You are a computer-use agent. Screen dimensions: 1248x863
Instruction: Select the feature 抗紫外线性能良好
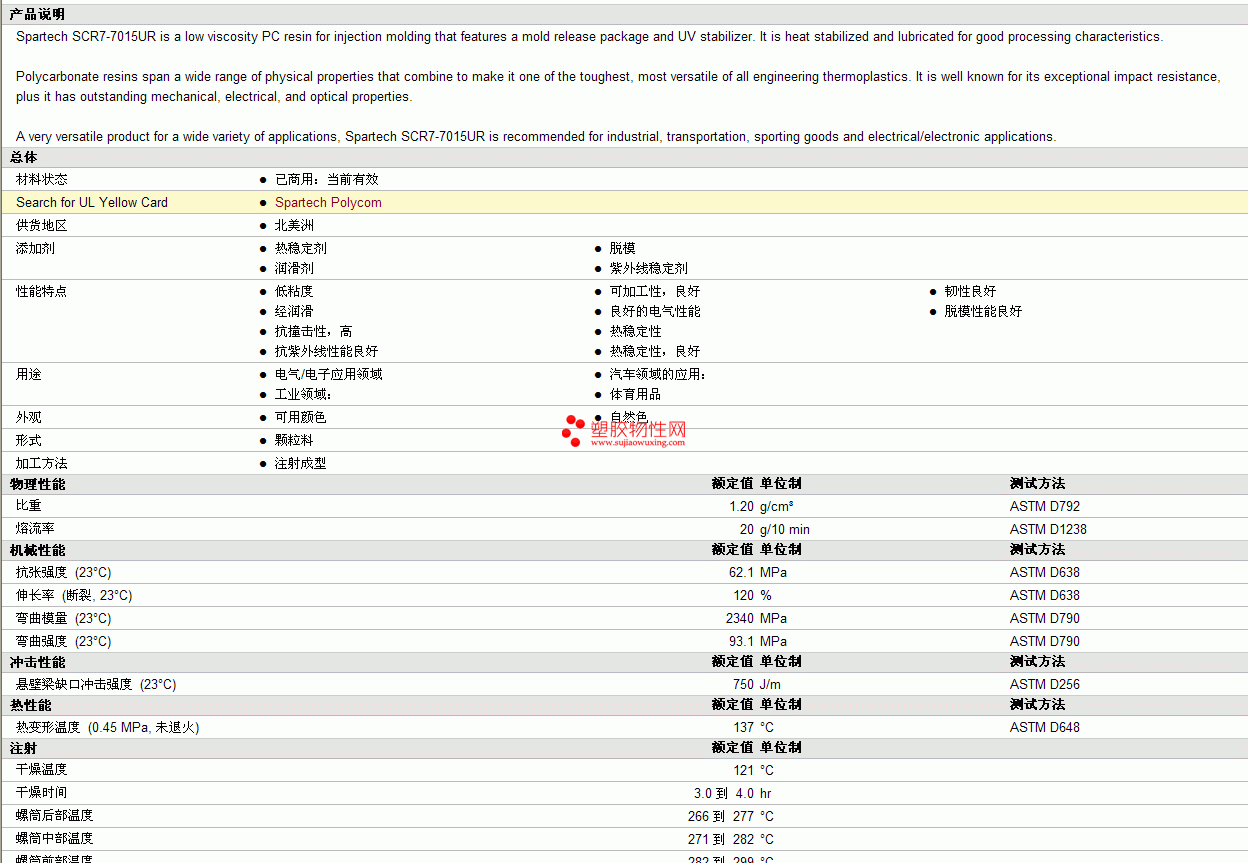(327, 351)
